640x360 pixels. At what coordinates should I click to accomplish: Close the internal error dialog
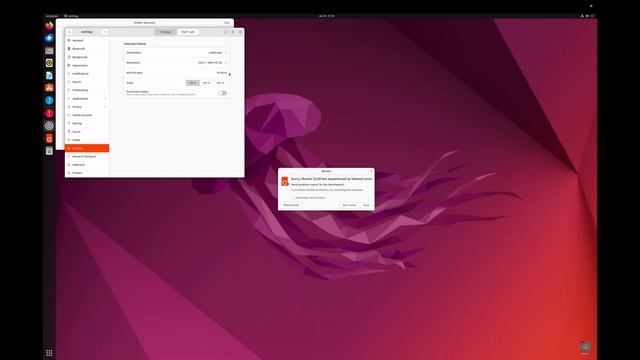(371, 171)
